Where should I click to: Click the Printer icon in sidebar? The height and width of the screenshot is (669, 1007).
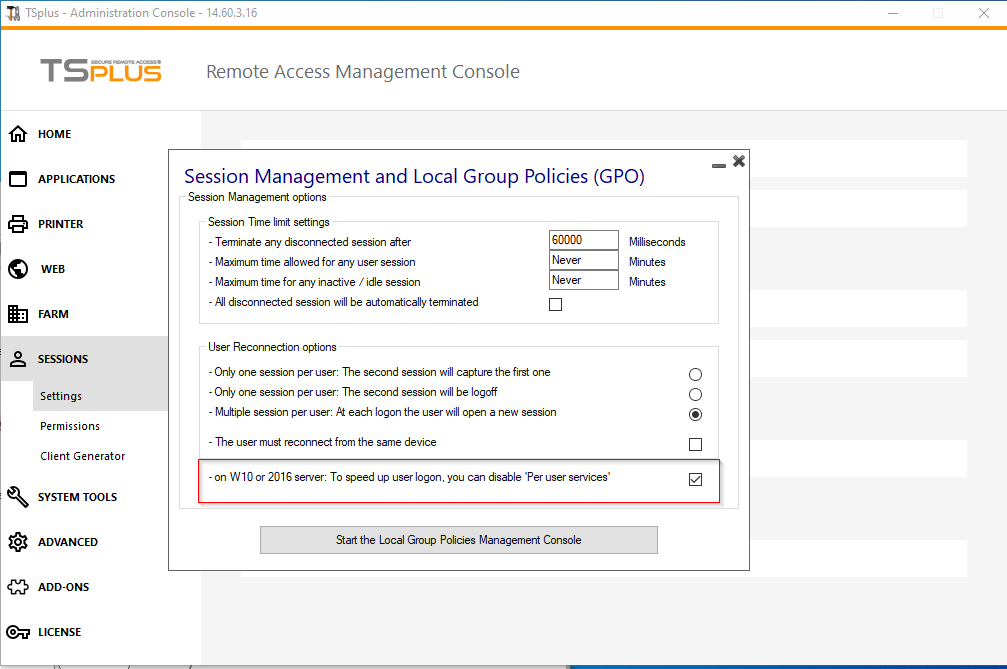click(18, 224)
